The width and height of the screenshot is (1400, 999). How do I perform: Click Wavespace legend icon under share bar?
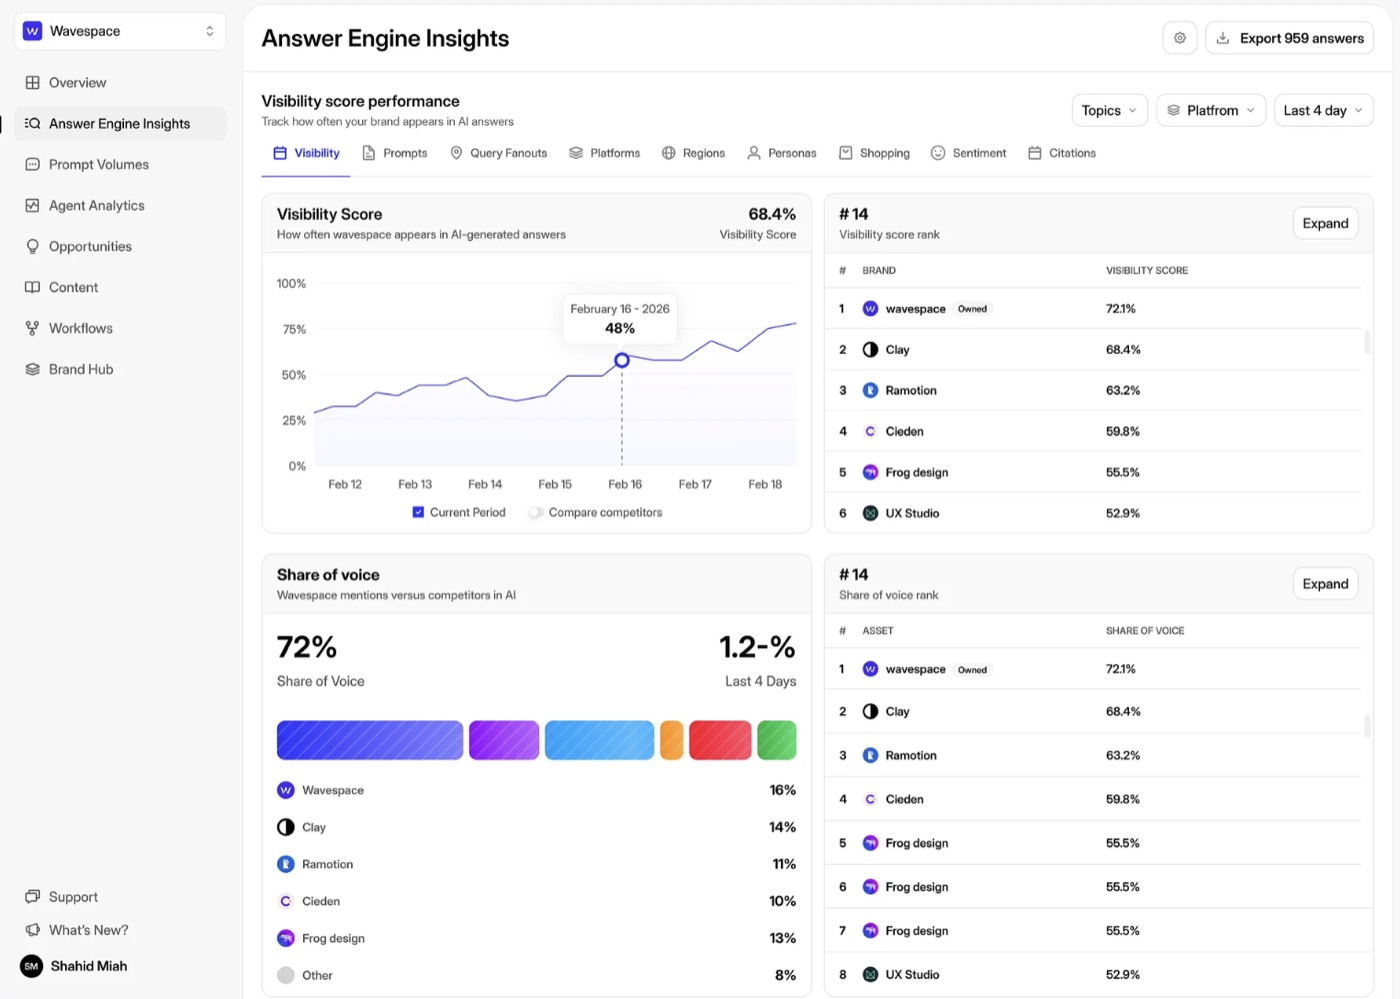click(286, 790)
